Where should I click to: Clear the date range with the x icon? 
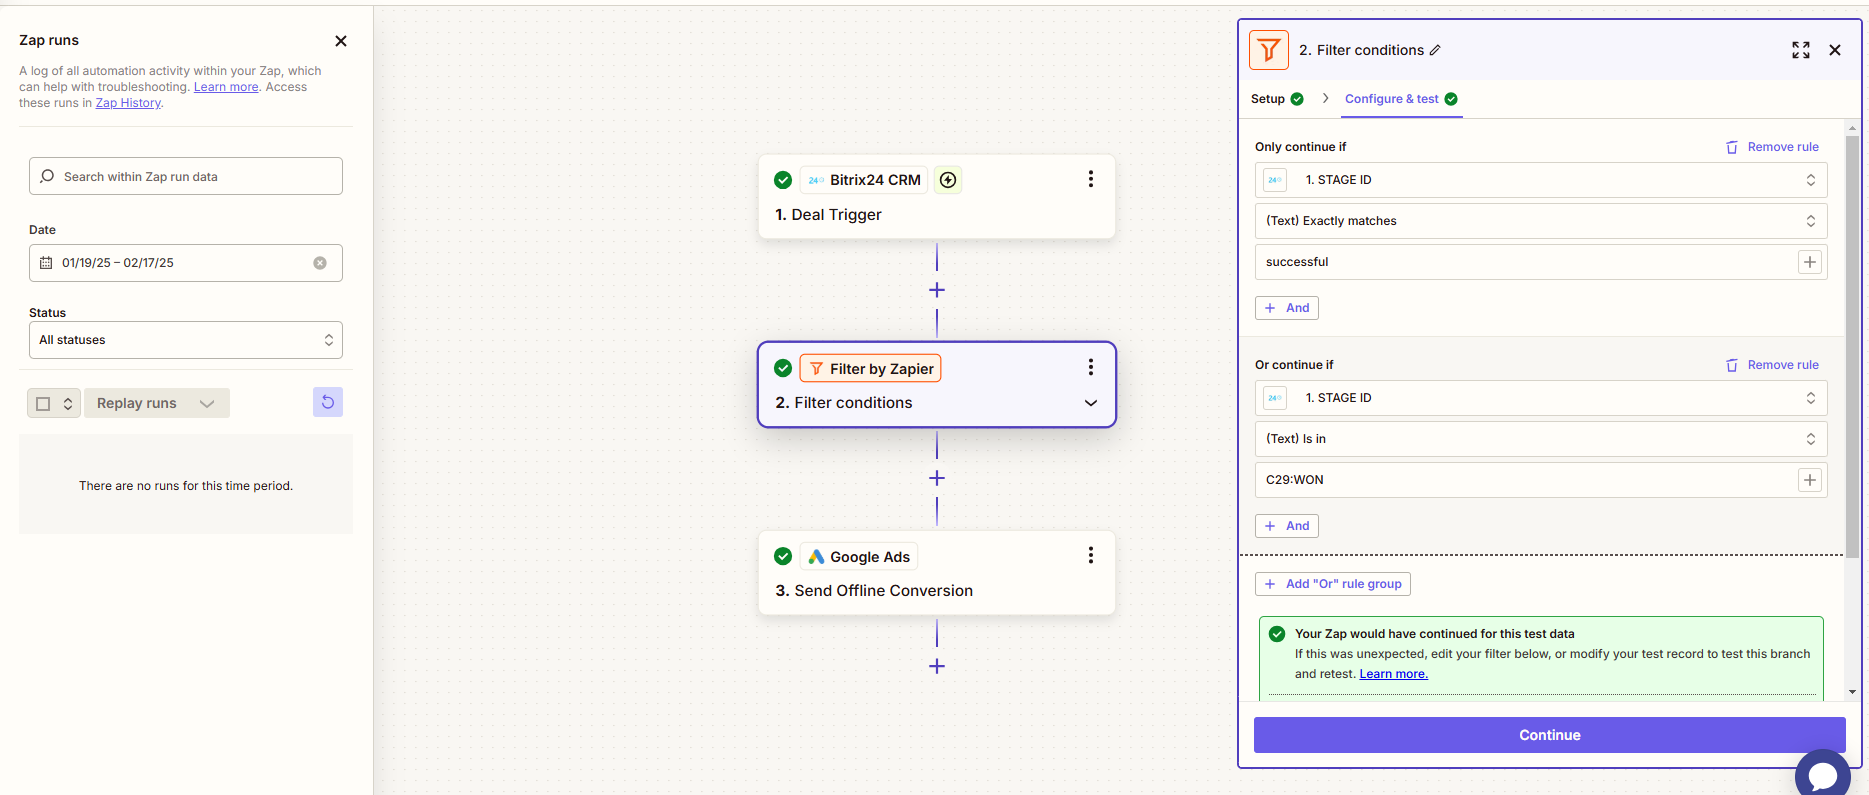point(320,263)
